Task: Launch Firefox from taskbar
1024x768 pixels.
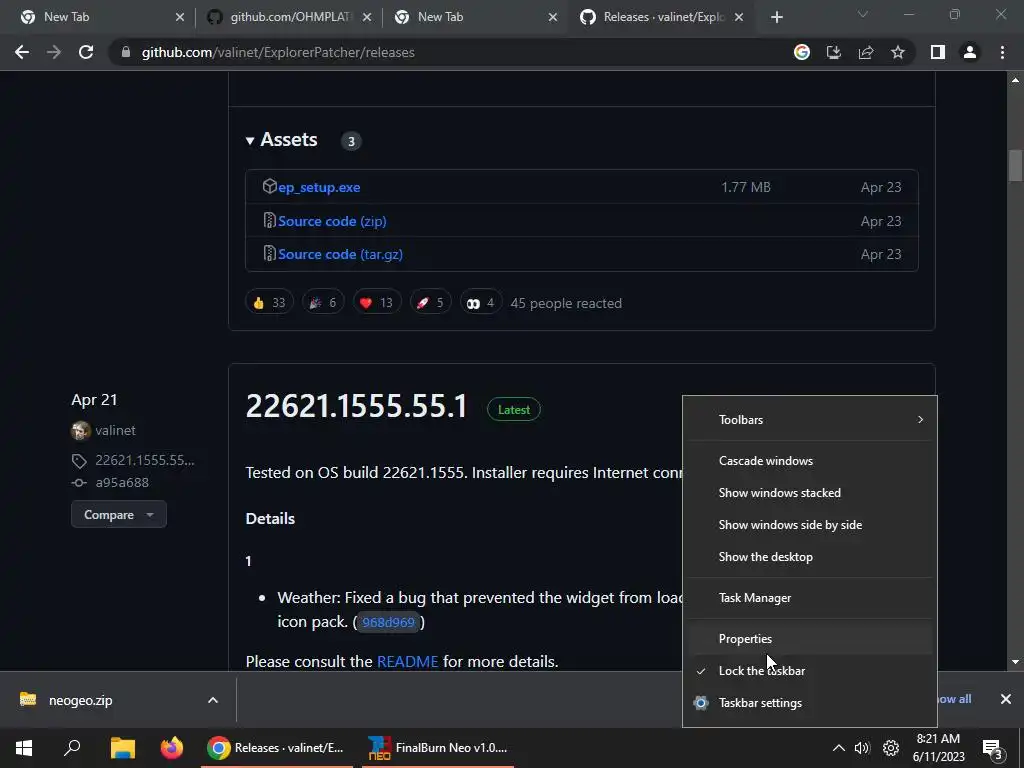Action: click(172, 748)
